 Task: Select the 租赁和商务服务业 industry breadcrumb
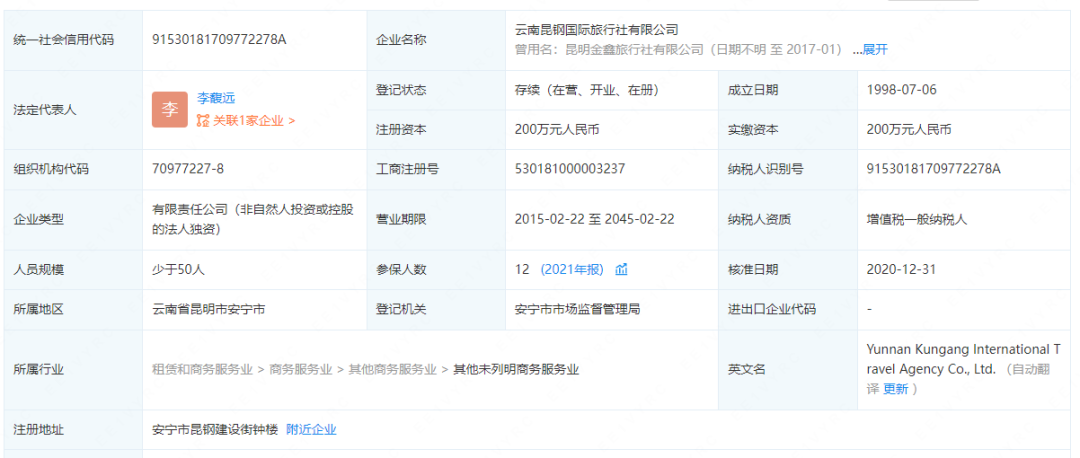point(201,369)
